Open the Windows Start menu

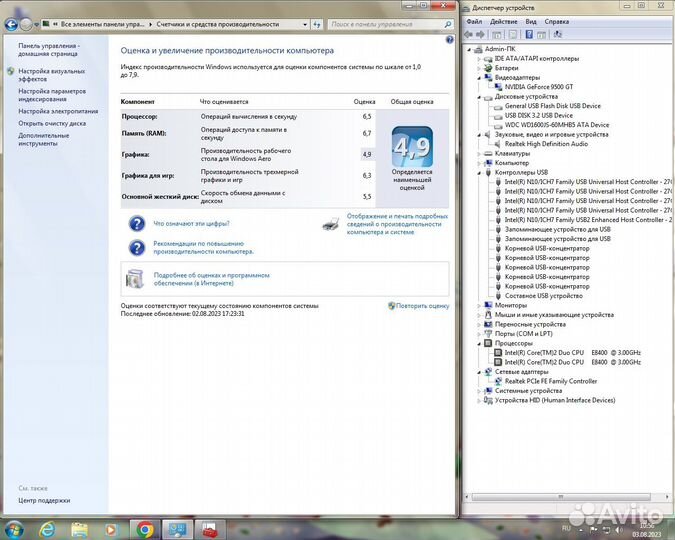click(x=13, y=529)
